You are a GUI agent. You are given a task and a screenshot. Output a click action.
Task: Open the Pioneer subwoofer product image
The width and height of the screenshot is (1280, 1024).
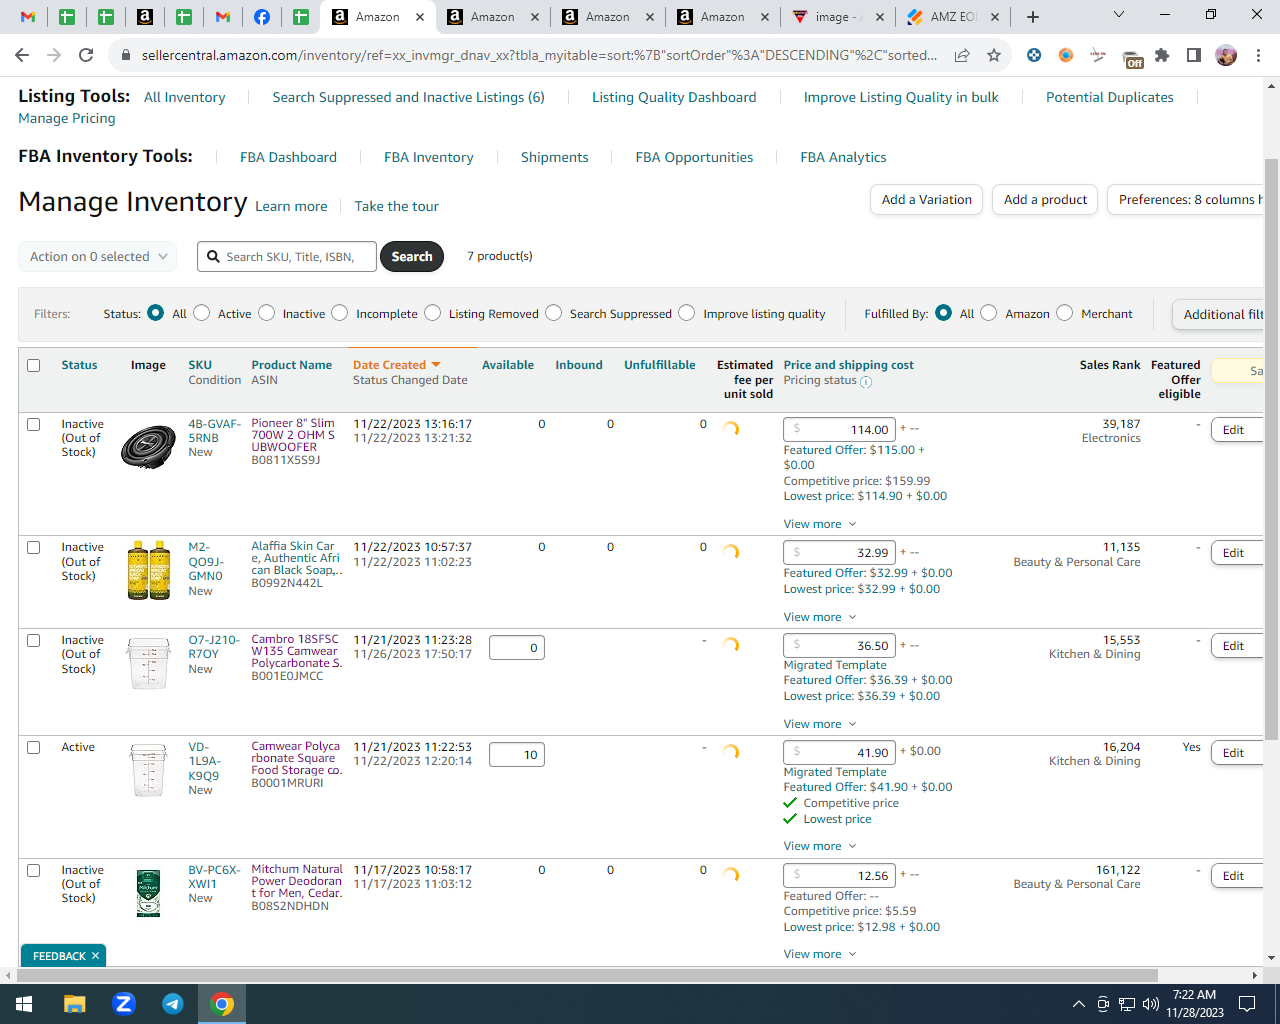click(x=148, y=446)
